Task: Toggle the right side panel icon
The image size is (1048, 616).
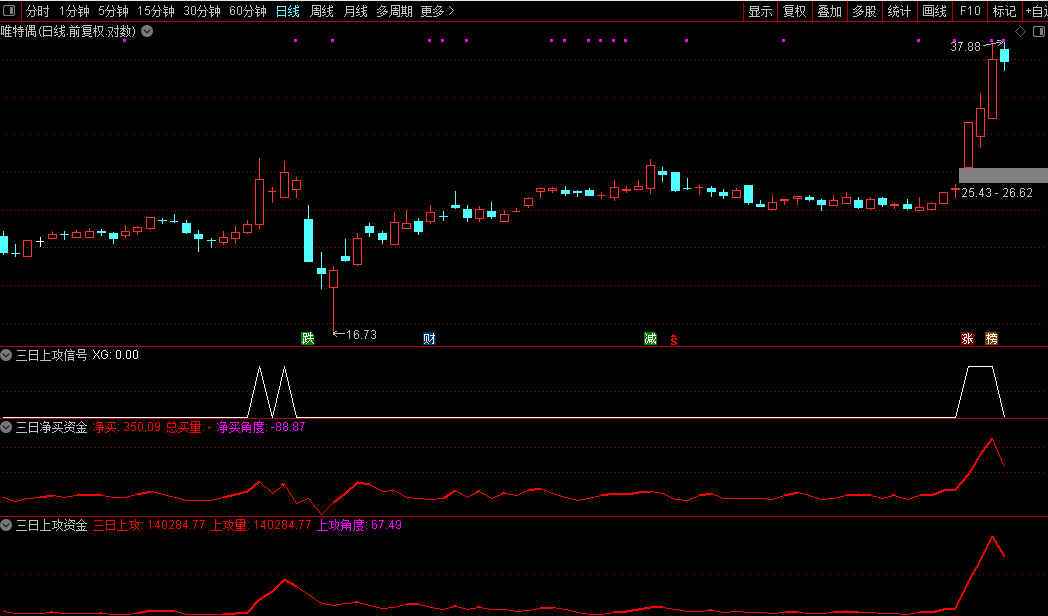Action: (x=1039, y=31)
